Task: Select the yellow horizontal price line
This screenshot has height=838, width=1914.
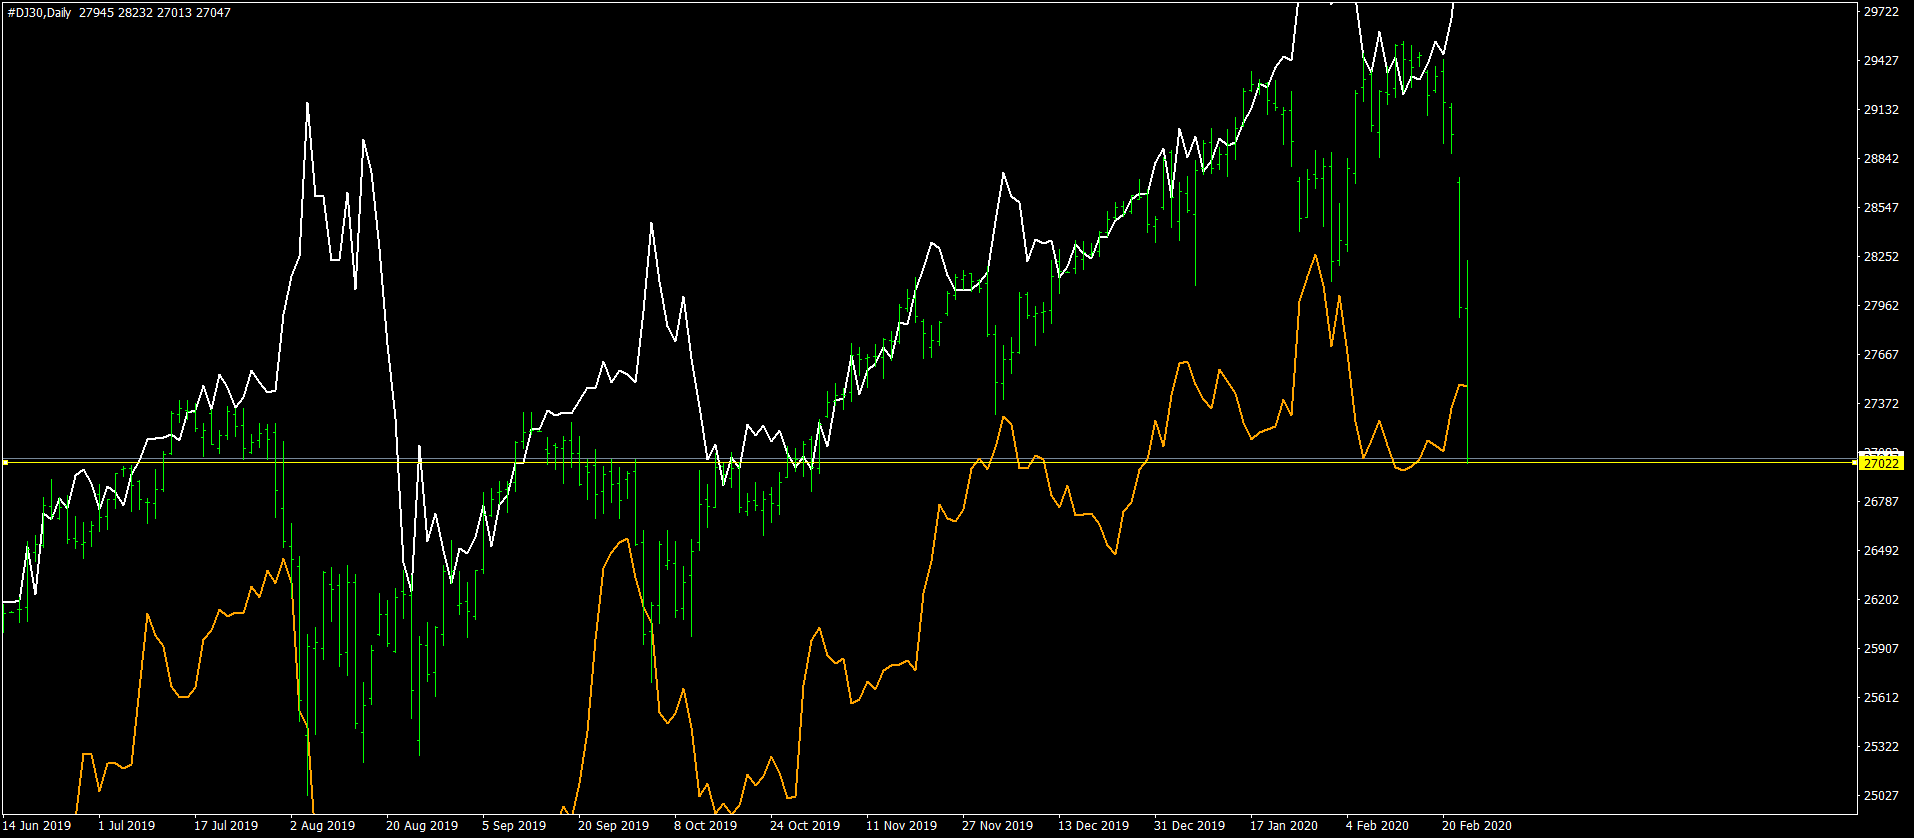Action: pyautogui.click(x=930, y=463)
